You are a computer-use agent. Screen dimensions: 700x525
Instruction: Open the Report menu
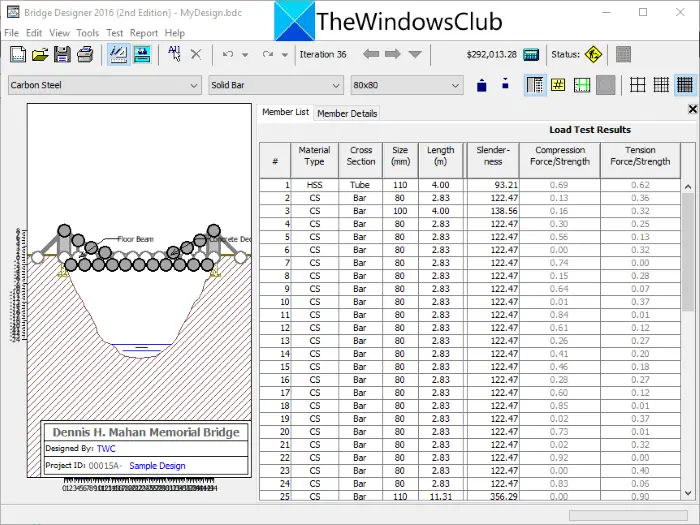pos(144,33)
